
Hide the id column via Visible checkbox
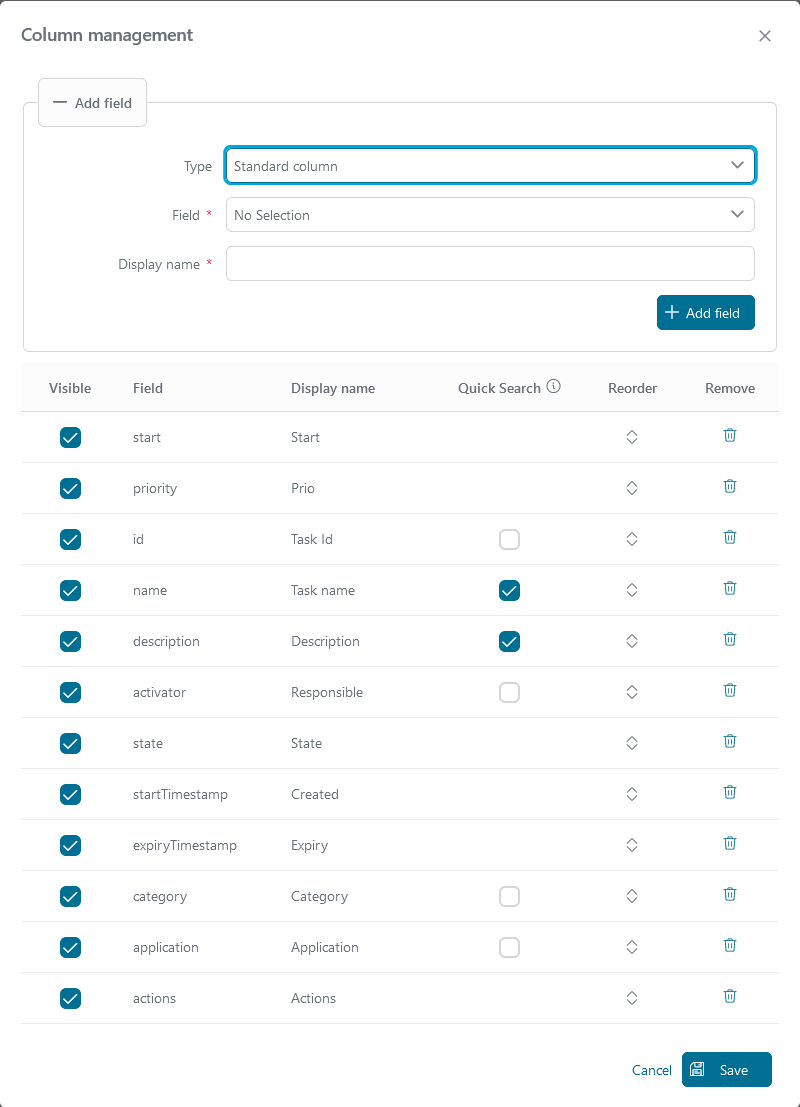click(71, 539)
